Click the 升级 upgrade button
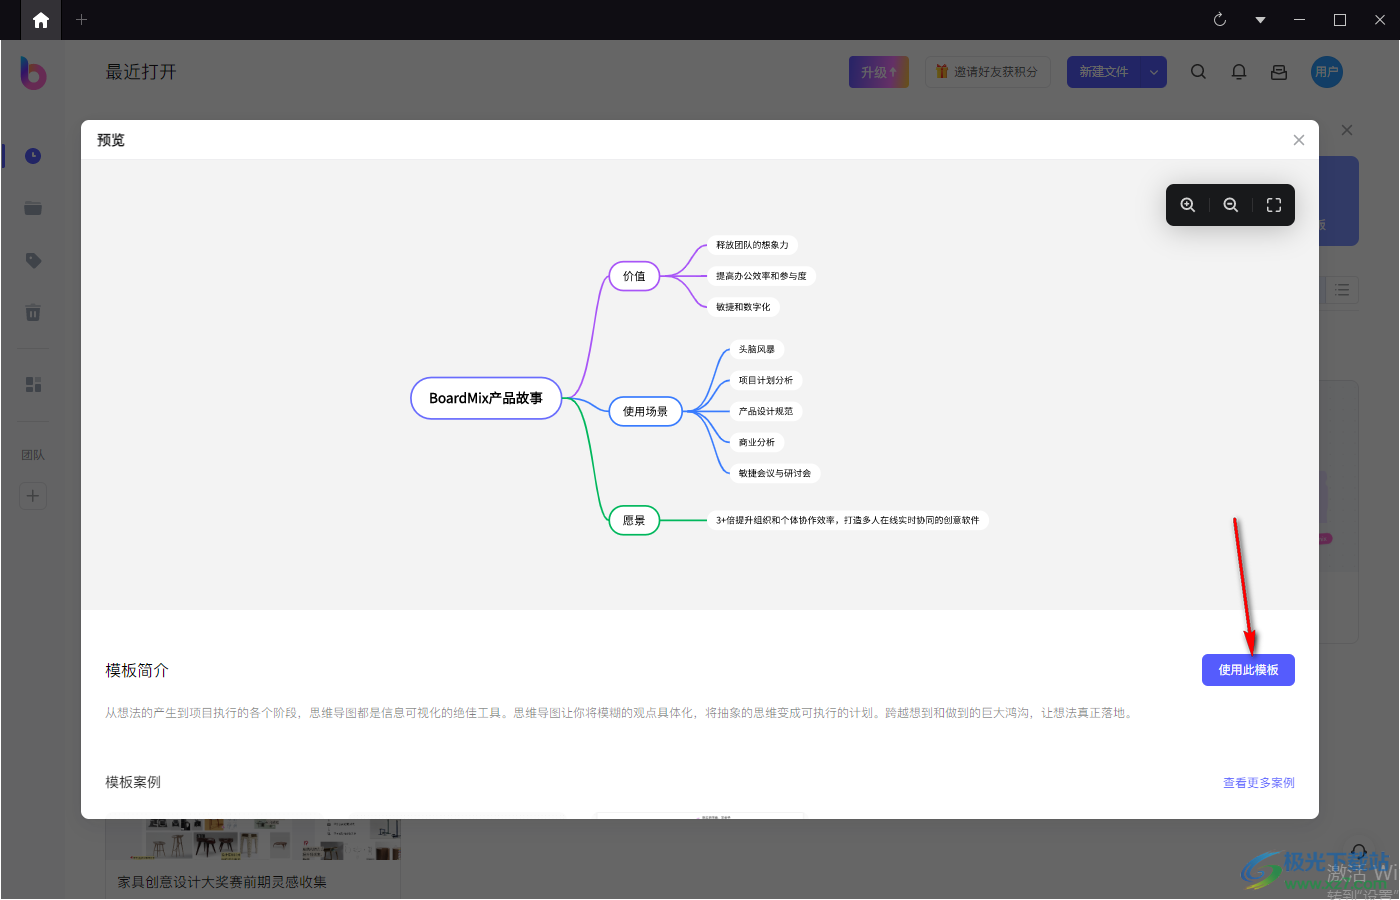 point(879,72)
